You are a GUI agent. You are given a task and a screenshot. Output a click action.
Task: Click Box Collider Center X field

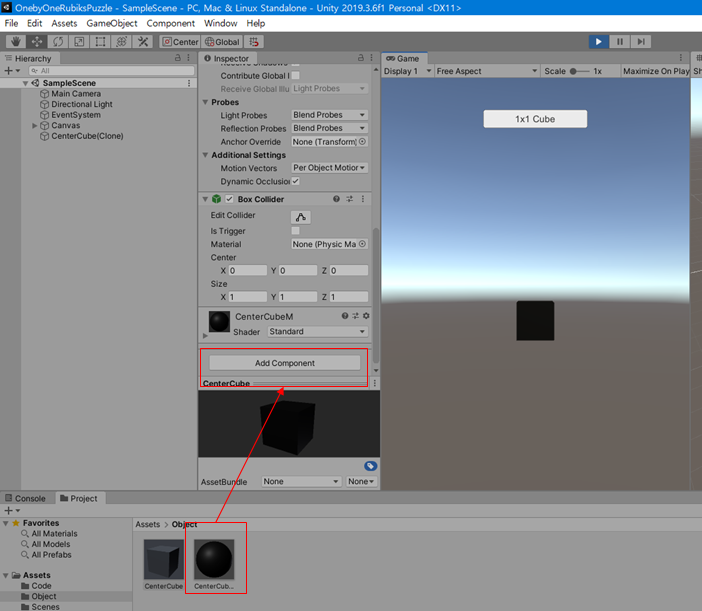tap(248, 270)
